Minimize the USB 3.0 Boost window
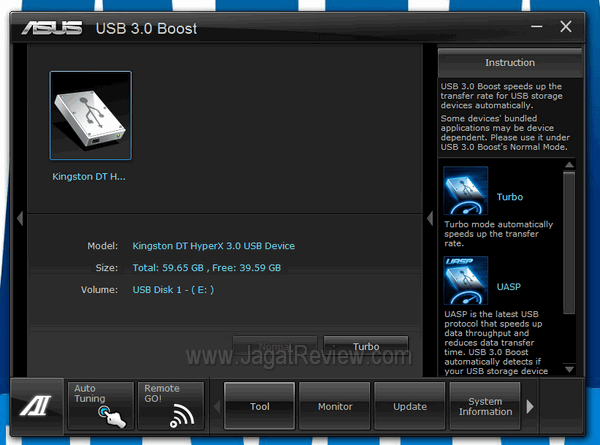 click(537, 27)
